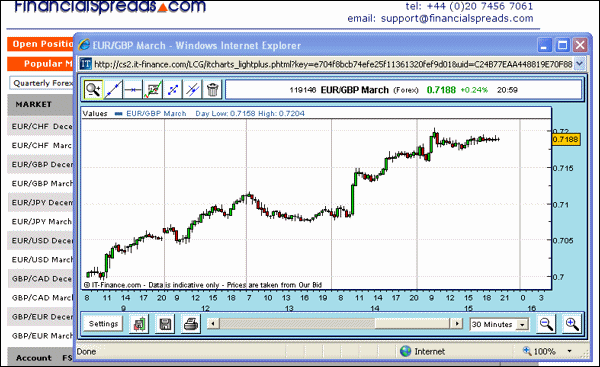Click the MARKET column header
The image size is (600, 367).
(34, 104)
